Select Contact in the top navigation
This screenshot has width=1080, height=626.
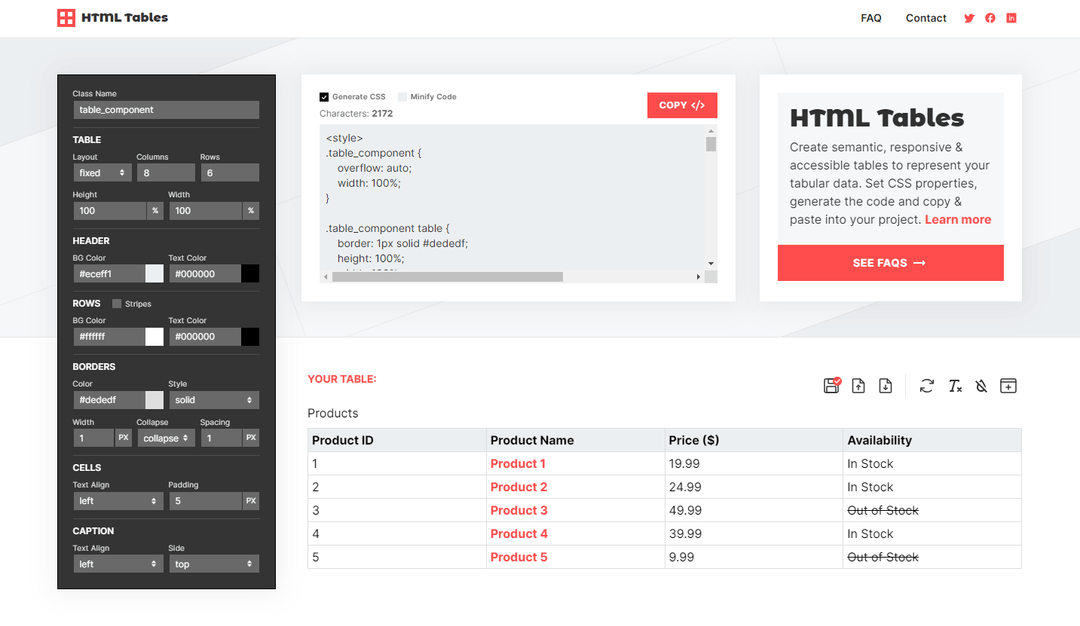point(925,17)
